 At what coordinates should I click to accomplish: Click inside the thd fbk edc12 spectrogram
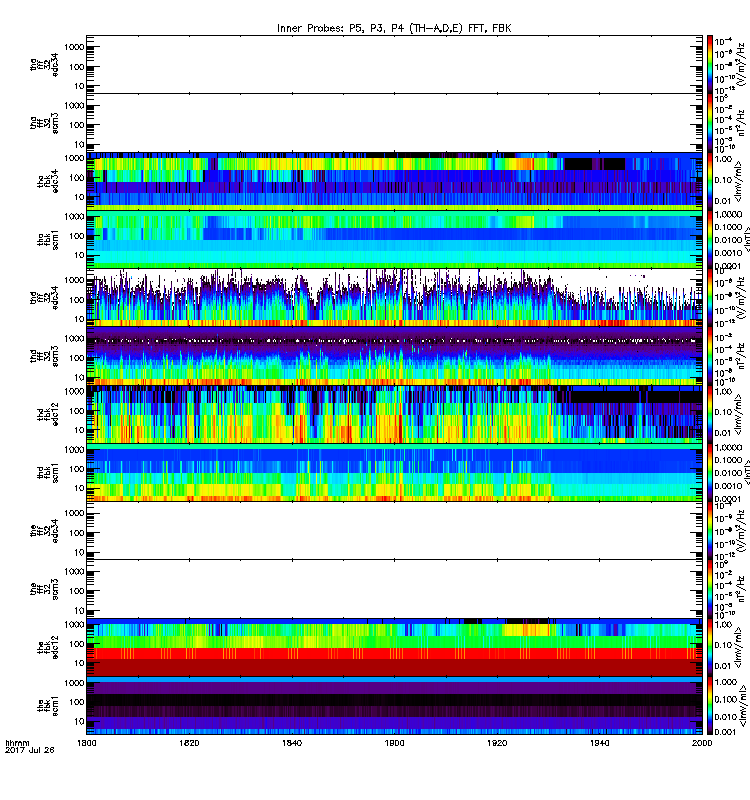[394, 414]
